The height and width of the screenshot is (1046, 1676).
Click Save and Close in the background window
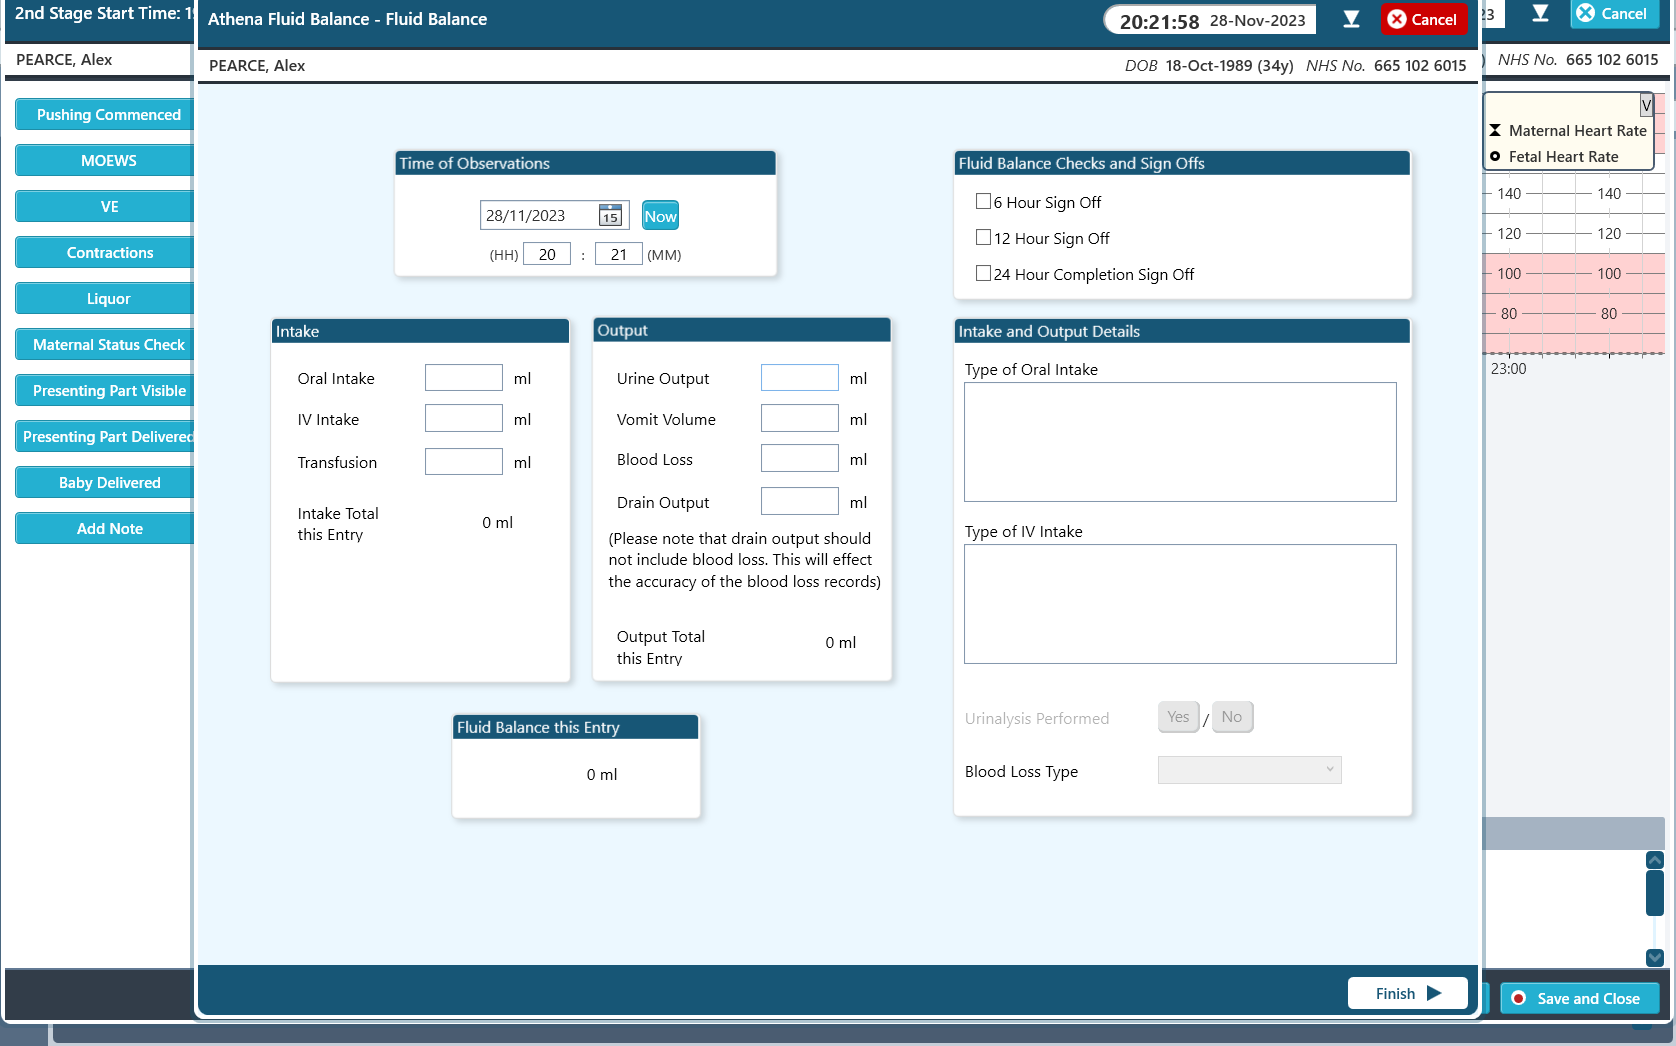point(1579,998)
